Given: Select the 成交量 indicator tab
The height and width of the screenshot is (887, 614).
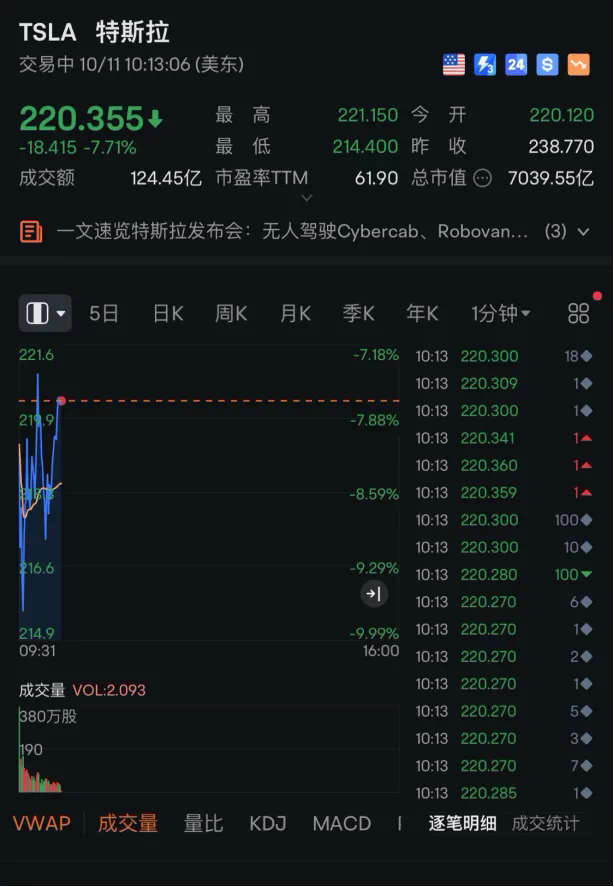Looking at the screenshot, I should coord(128,823).
